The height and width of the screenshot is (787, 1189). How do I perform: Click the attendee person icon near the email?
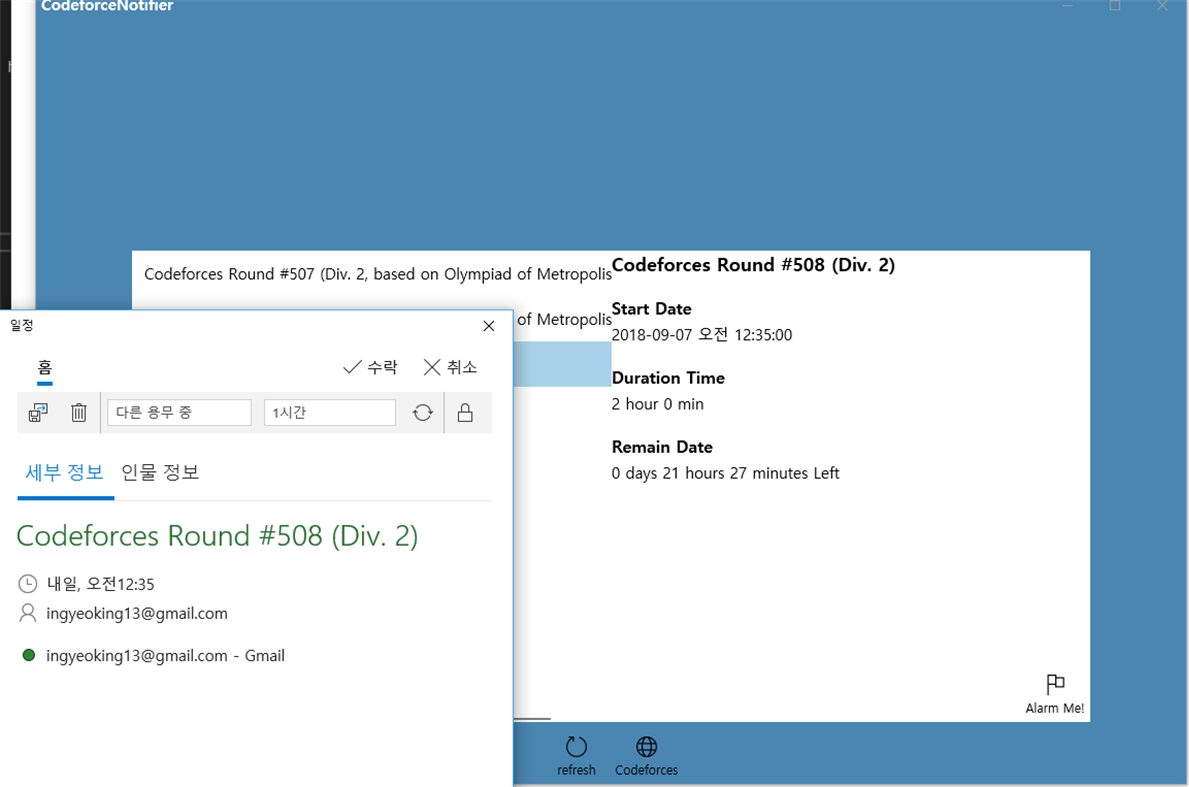[25, 614]
